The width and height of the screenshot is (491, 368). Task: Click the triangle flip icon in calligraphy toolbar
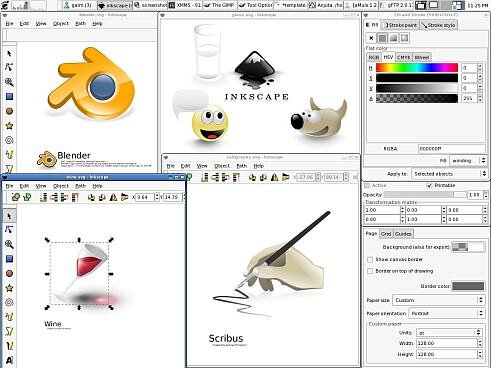274,177
